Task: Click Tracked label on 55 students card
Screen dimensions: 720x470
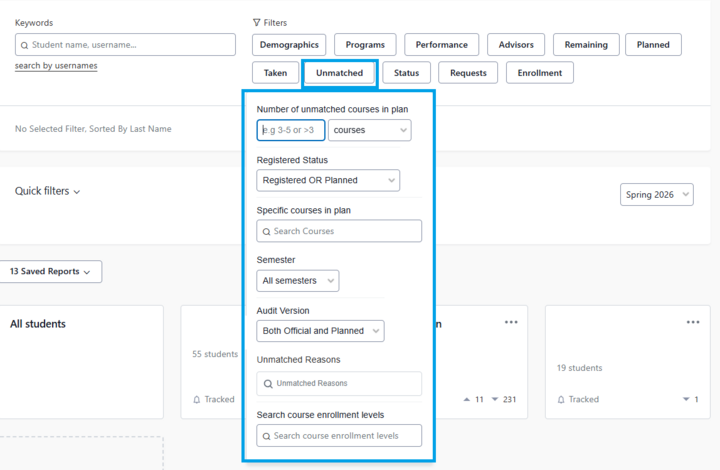Action: click(x=219, y=400)
